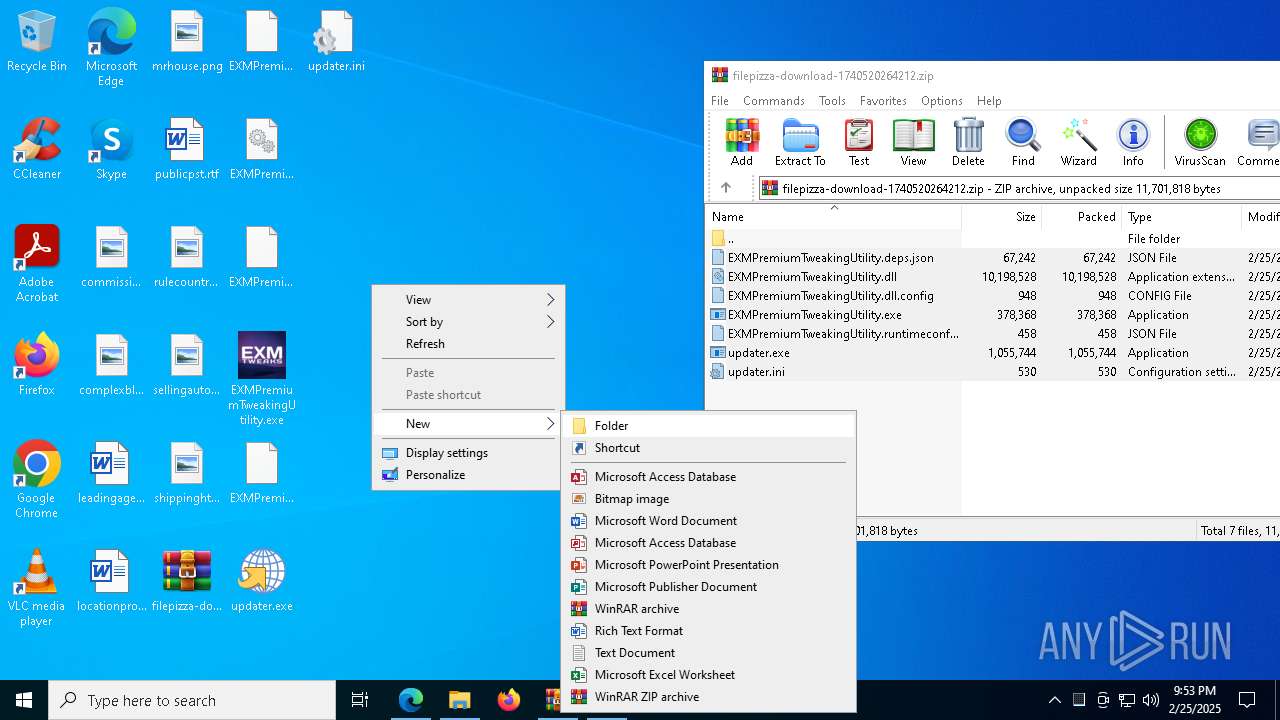Sort archive list by Size column
Viewport: 1280px width, 720px height.
[x=1002, y=217]
